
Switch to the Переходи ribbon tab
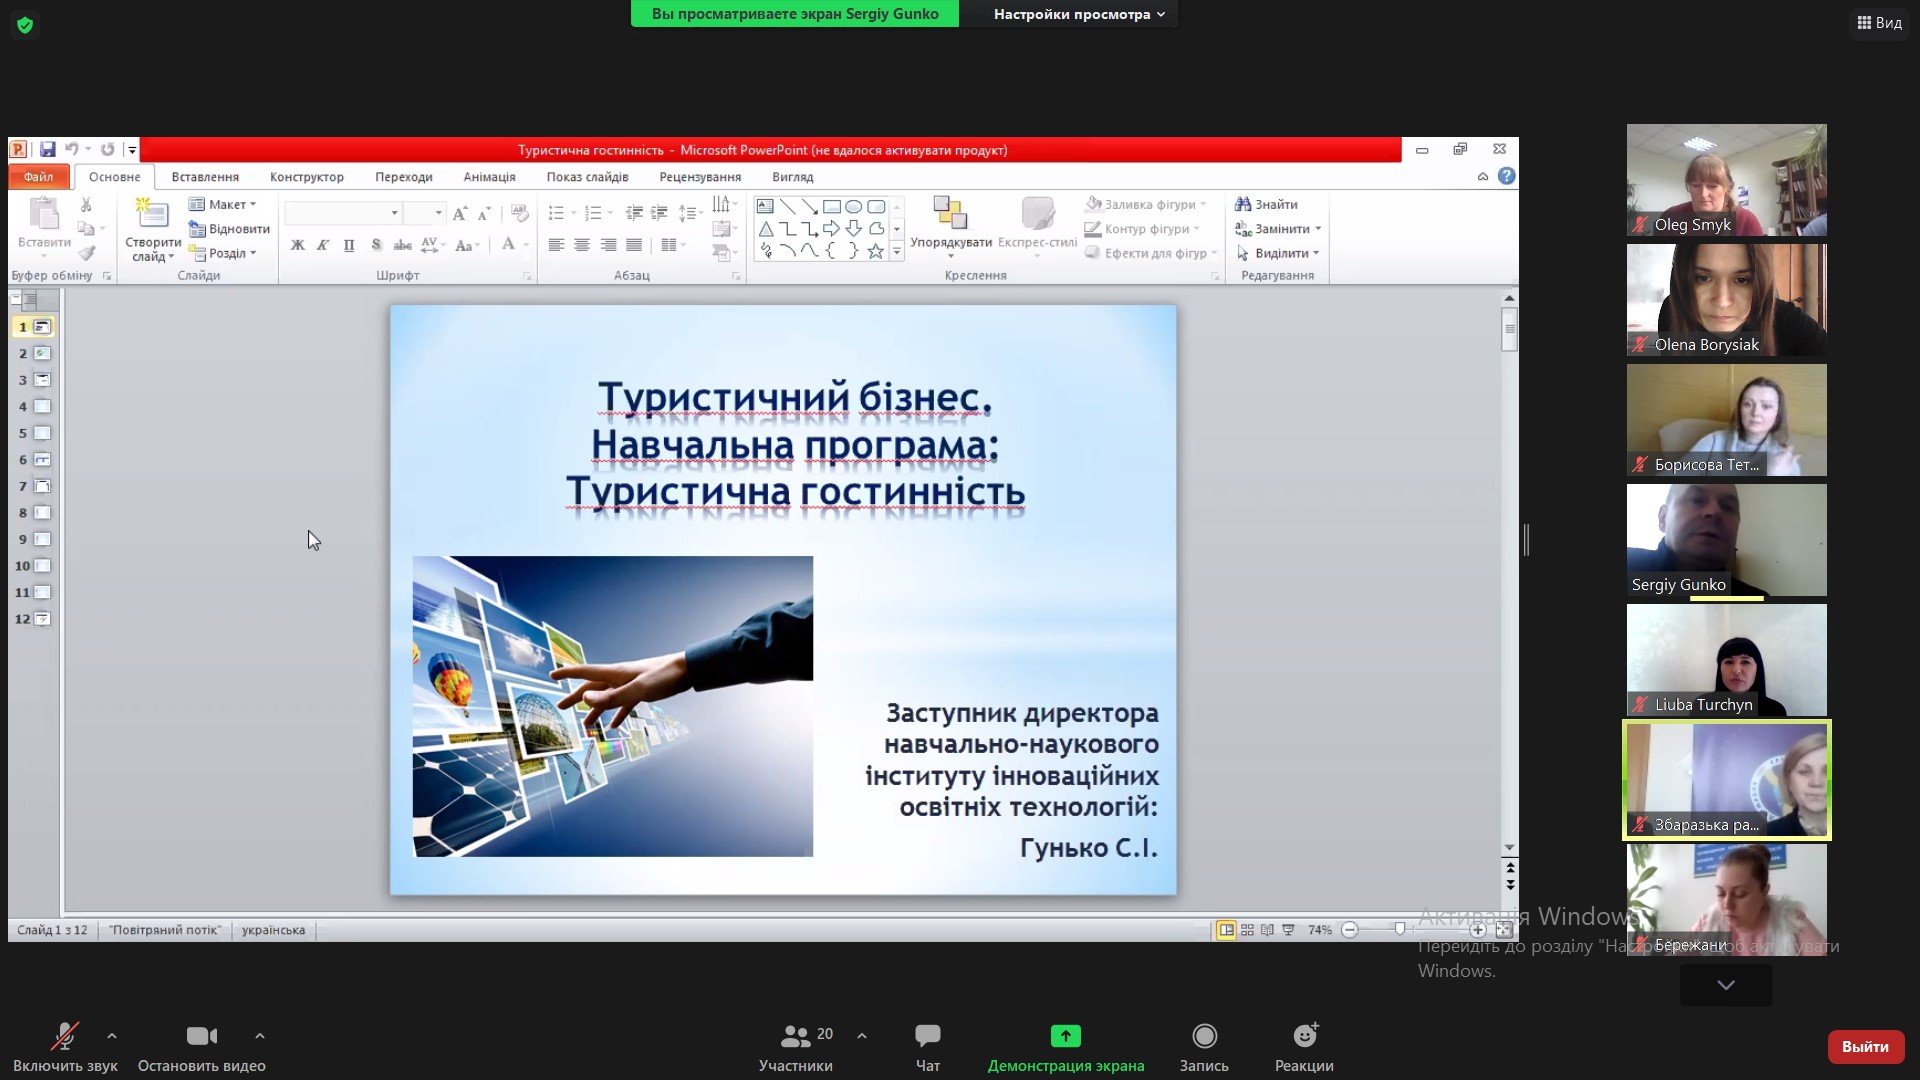point(404,177)
